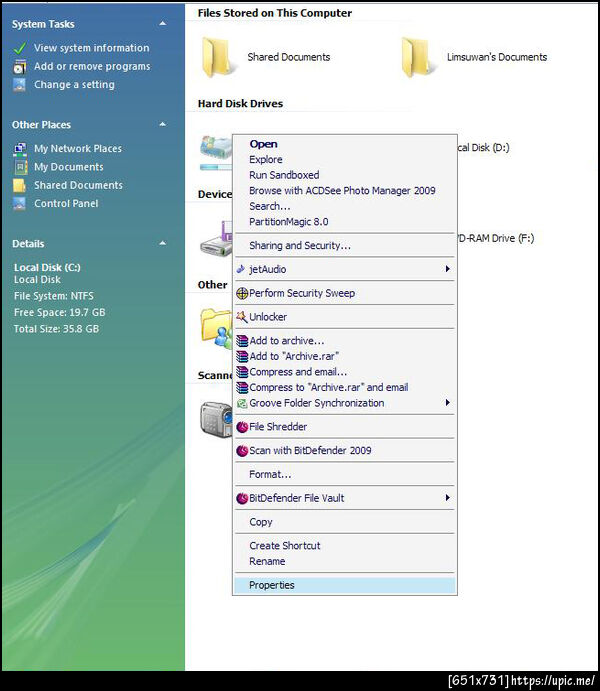Click the WinRAR icon beside Add to archive...
This screenshot has height=691, width=600.
pos(242,341)
